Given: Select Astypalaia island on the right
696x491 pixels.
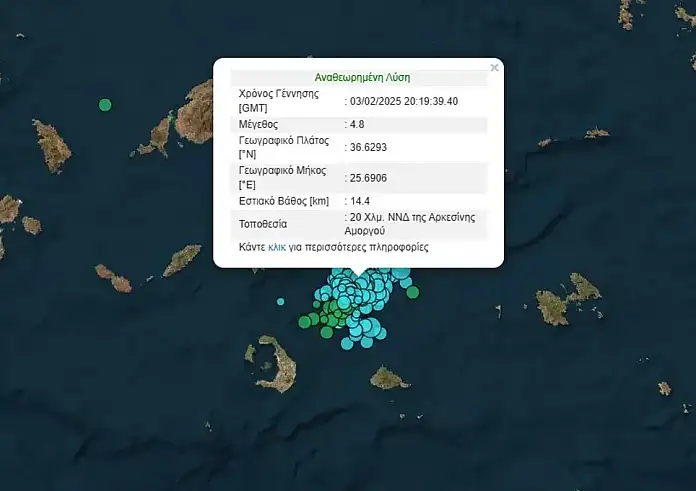Looking at the screenshot, I should pos(565,299).
